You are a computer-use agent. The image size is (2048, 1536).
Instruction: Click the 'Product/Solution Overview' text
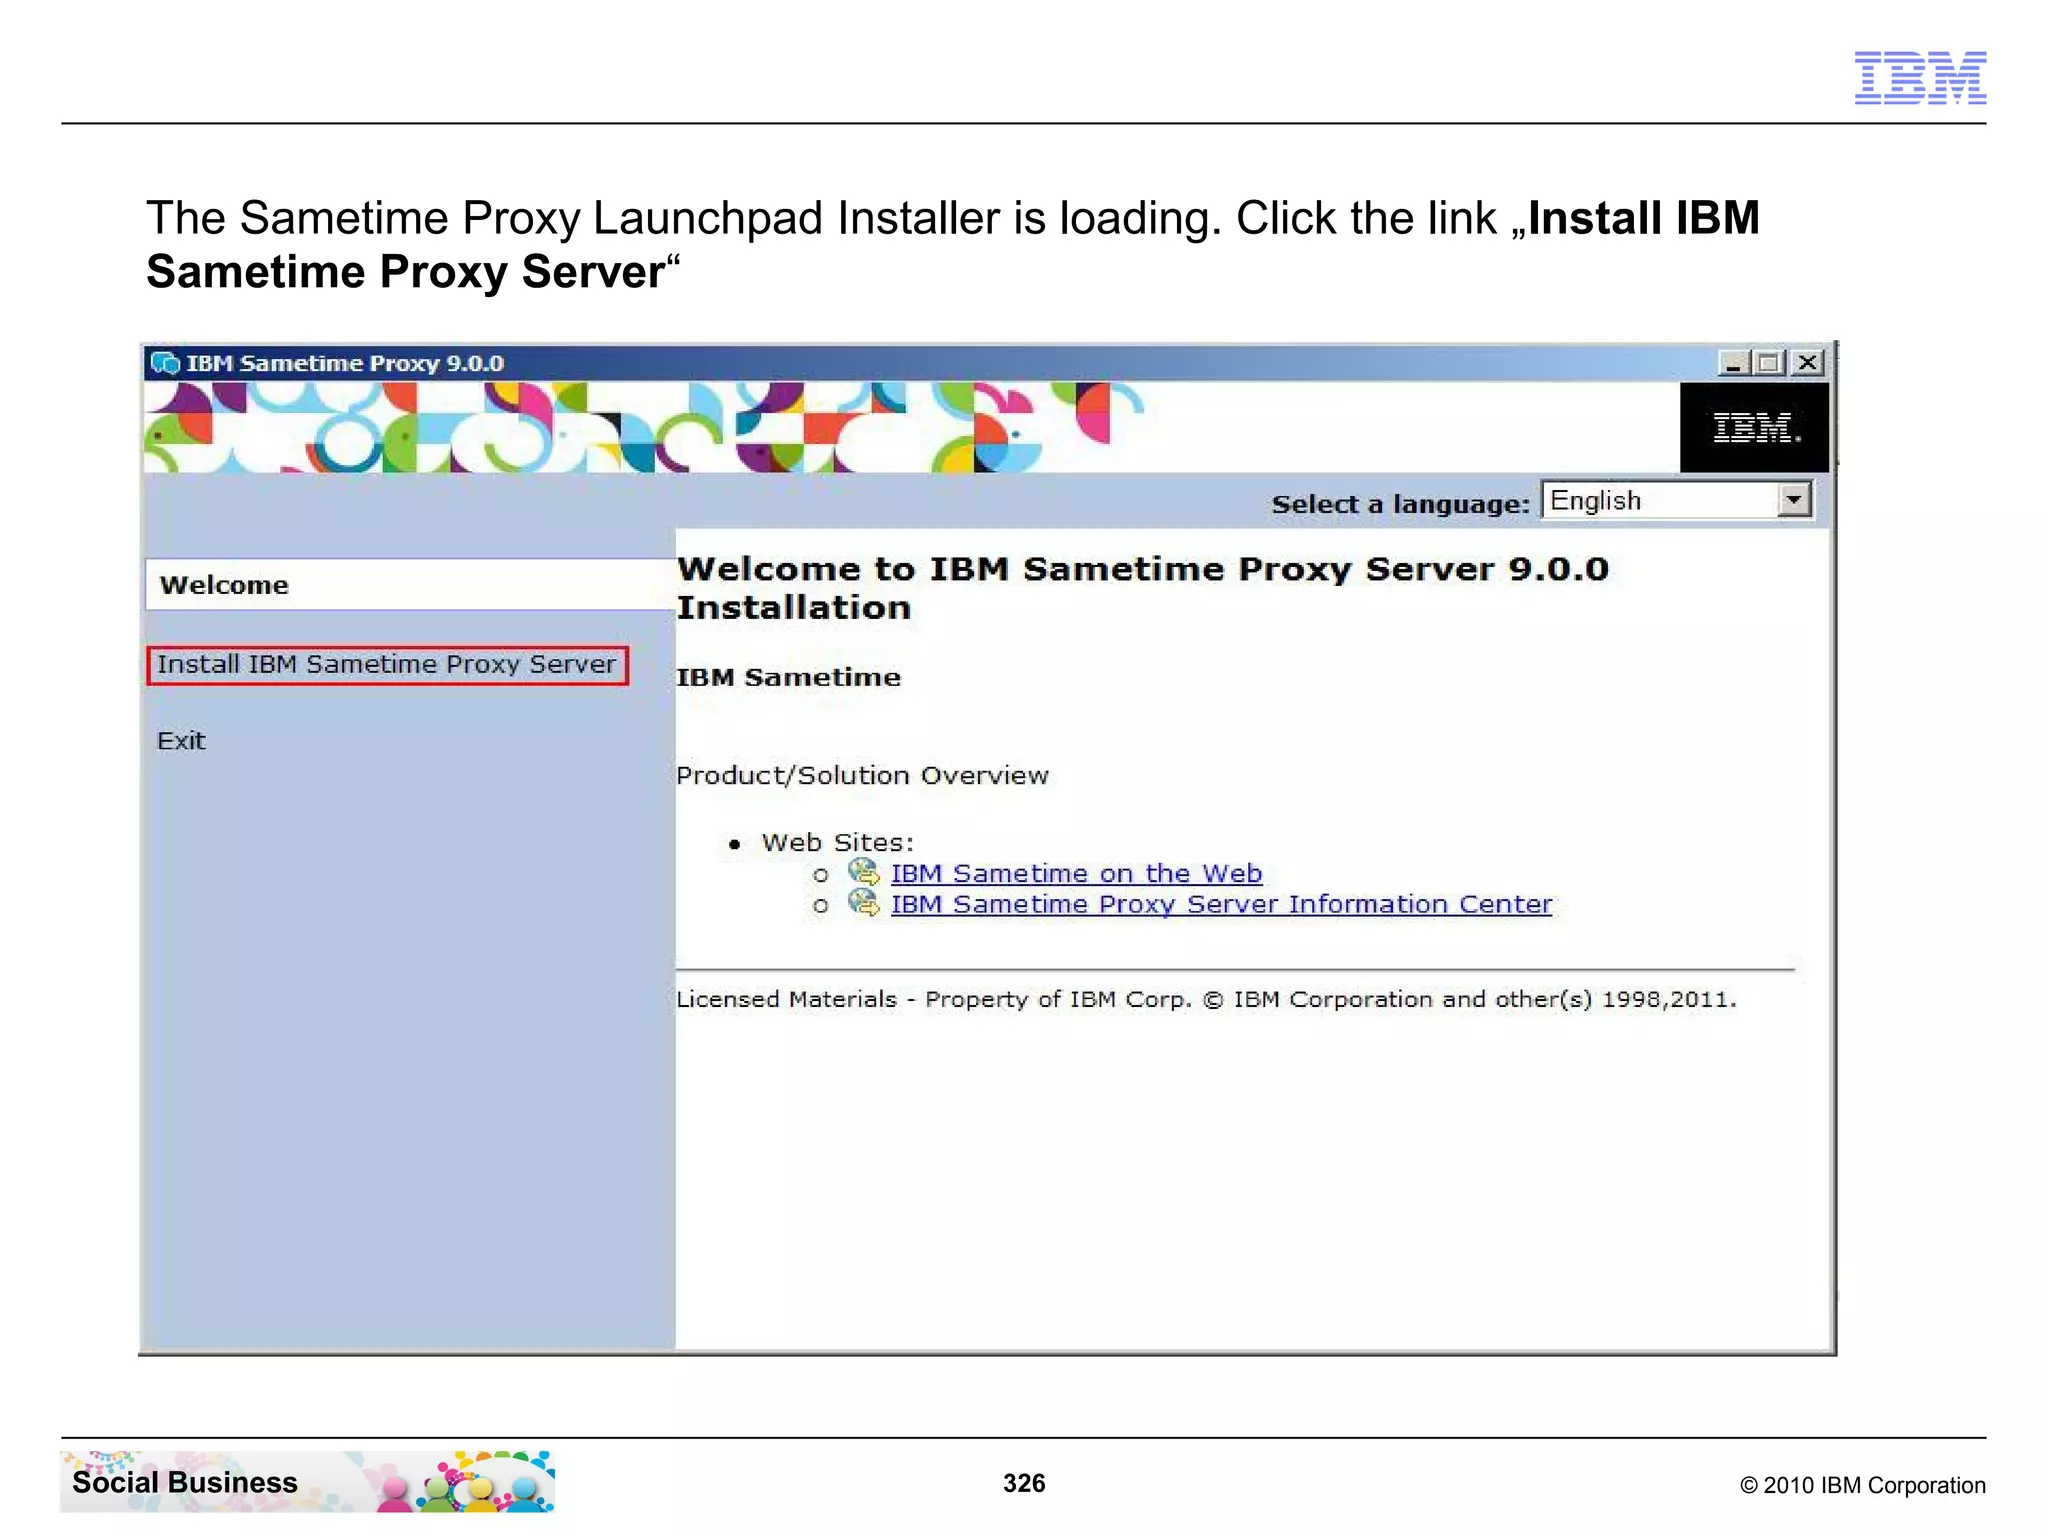point(862,776)
